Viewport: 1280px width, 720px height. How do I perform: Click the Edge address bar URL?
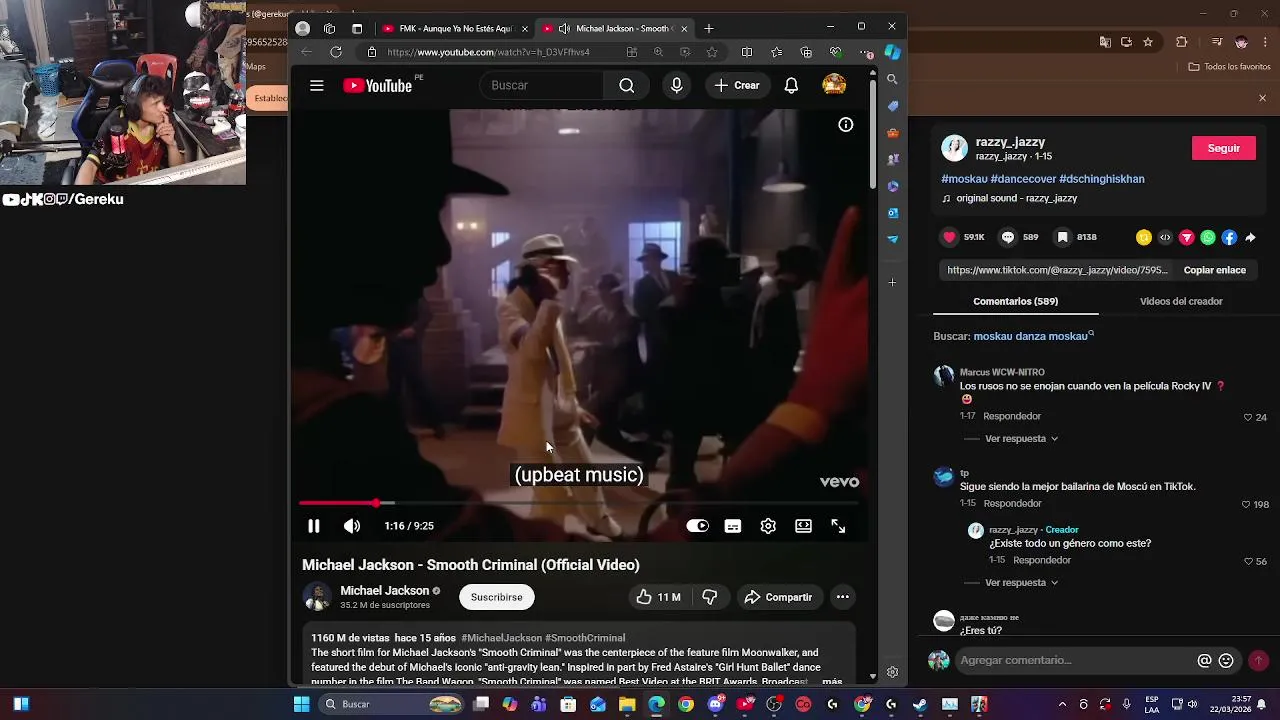click(489, 52)
